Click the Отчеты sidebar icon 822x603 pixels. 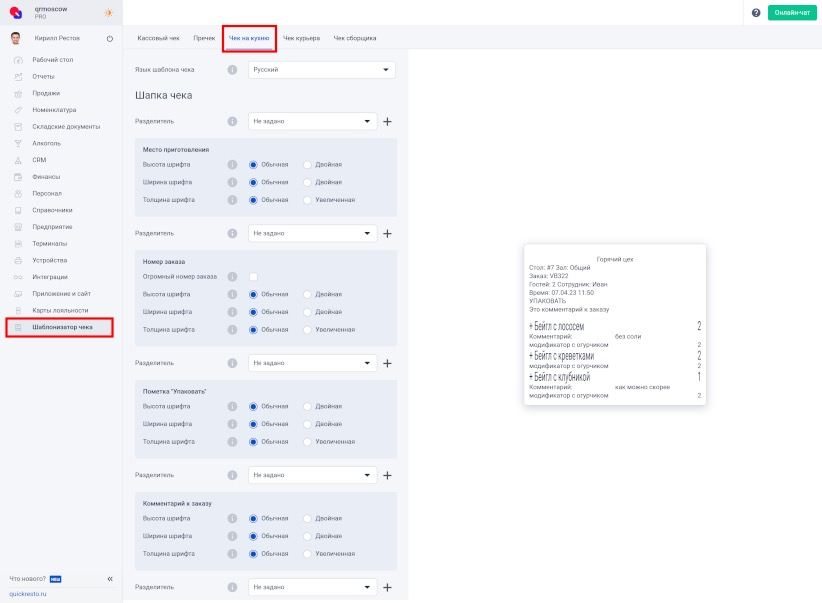[18, 77]
